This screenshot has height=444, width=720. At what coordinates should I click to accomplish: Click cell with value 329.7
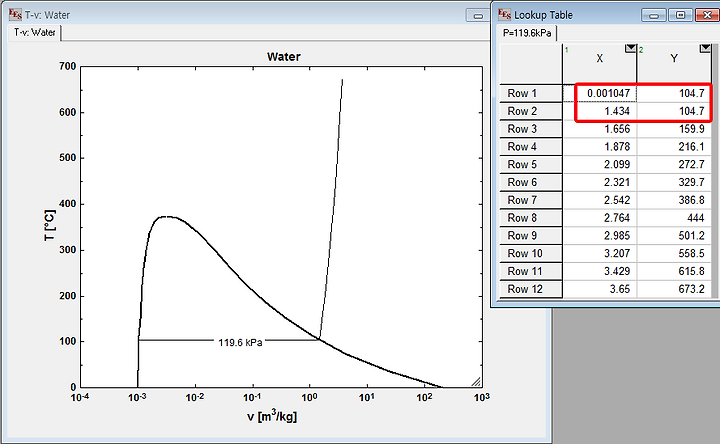674,182
